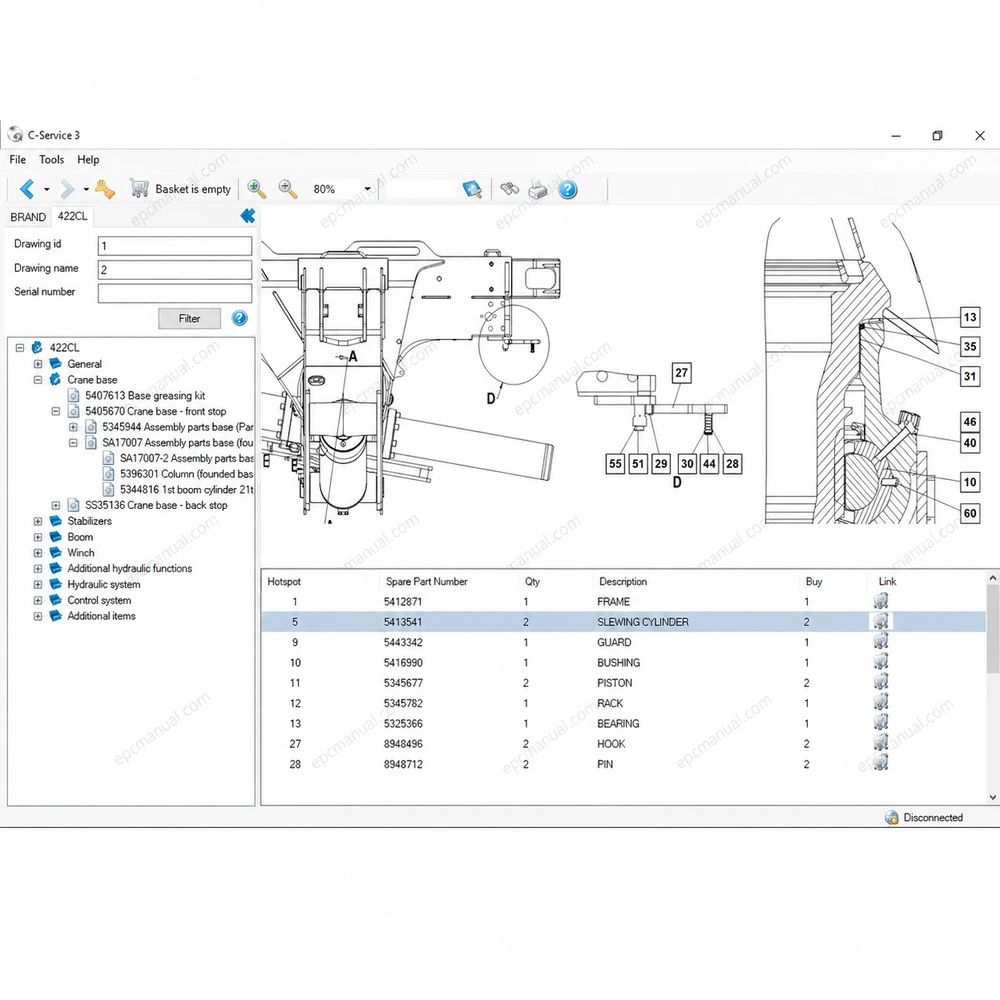Expand 5345944 Assembly parts base node
1000x1000 pixels.
[x=73, y=427]
